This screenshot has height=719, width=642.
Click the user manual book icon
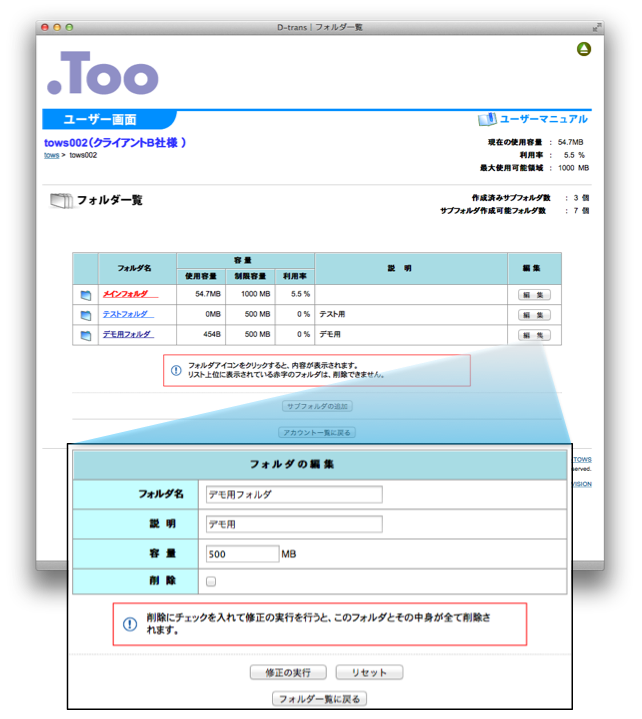(487, 119)
